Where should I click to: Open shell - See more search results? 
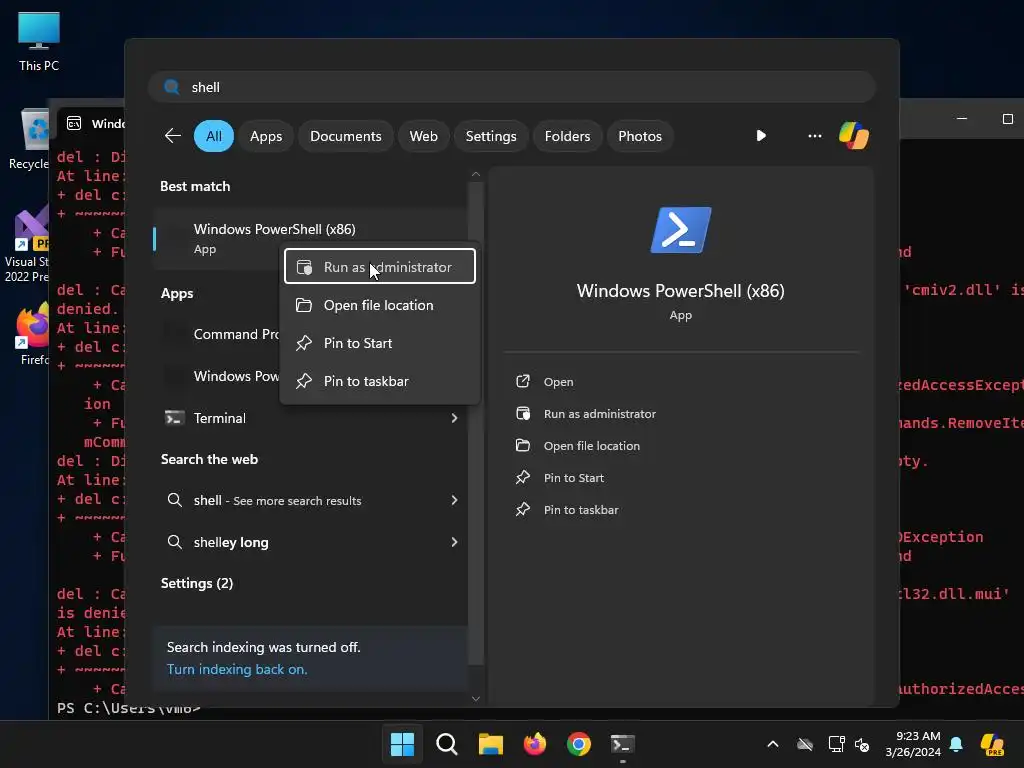[277, 500]
